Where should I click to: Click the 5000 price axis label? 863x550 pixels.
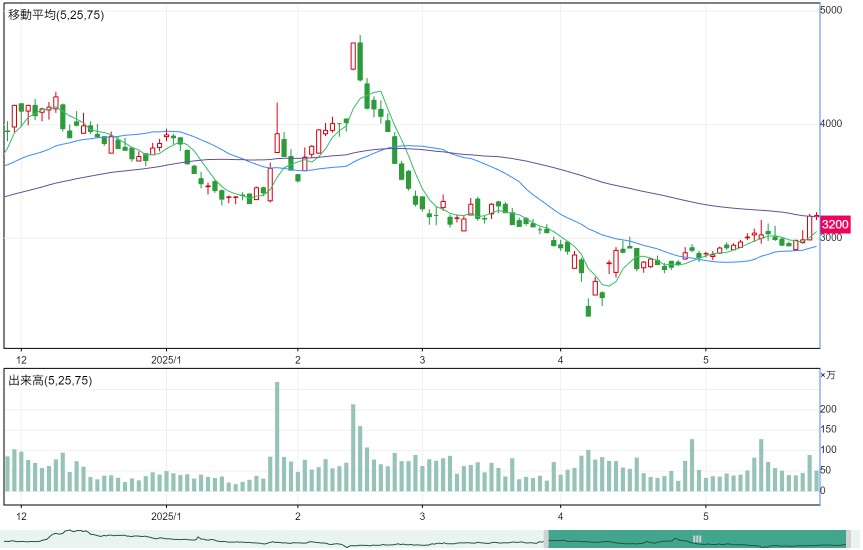831,10
